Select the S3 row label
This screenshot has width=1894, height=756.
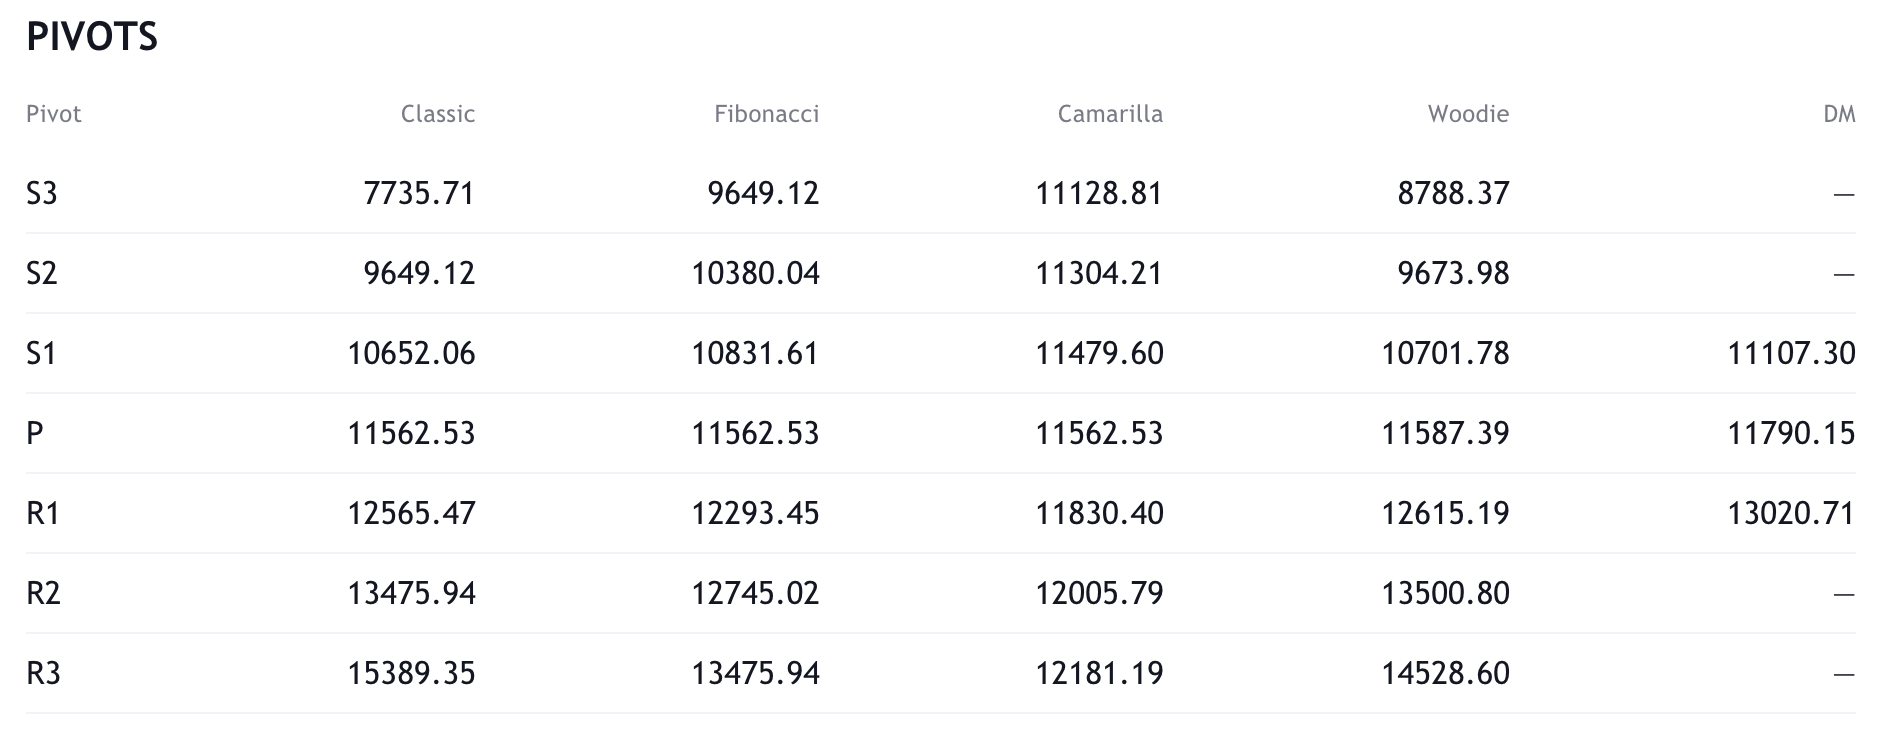(42, 193)
